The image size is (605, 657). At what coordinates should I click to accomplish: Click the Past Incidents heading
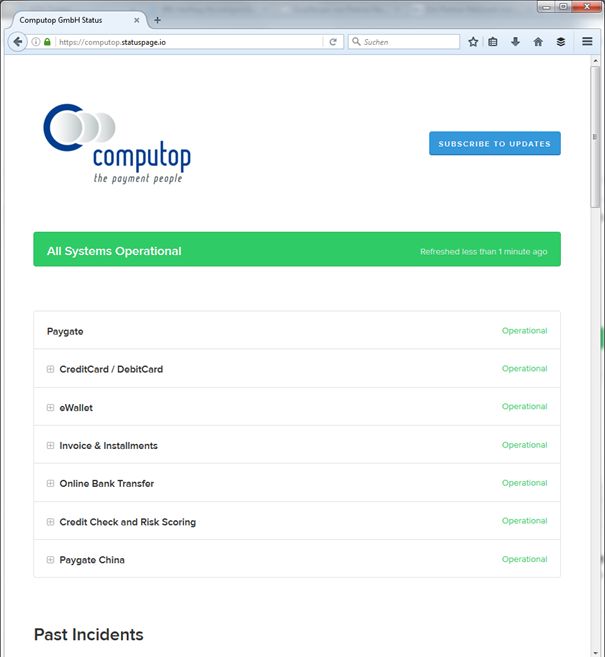click(x=88, y=634)
